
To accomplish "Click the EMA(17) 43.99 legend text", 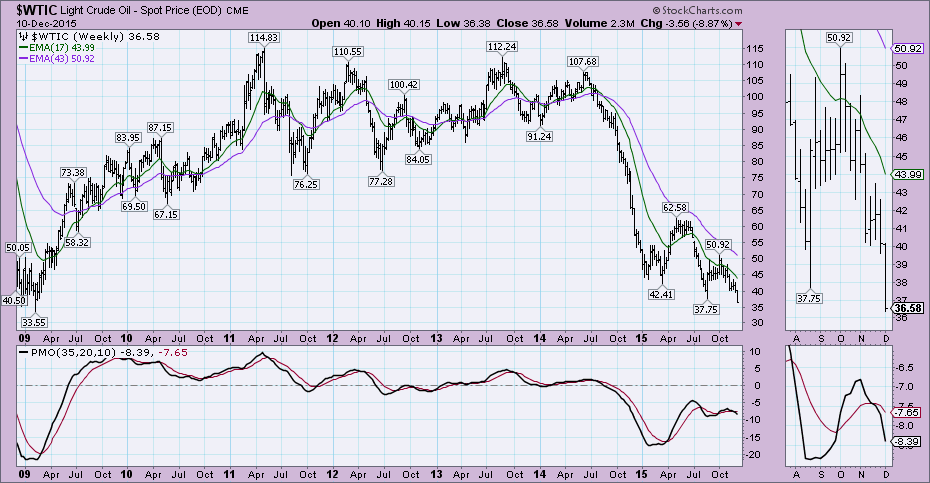I will [x=61, y=48].
